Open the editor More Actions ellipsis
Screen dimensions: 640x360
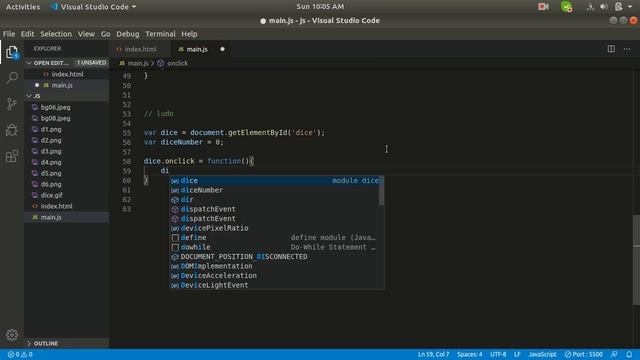[x=627, y=49]
